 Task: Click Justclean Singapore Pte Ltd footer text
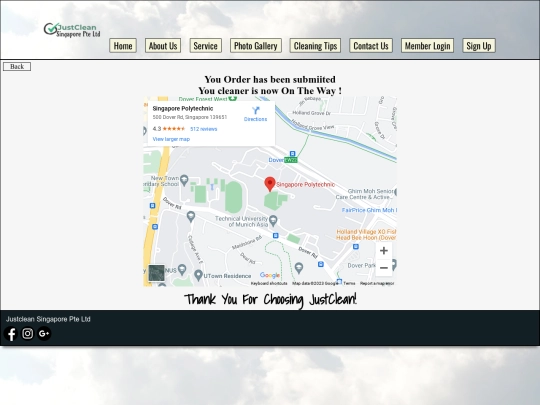click(48, 319)
